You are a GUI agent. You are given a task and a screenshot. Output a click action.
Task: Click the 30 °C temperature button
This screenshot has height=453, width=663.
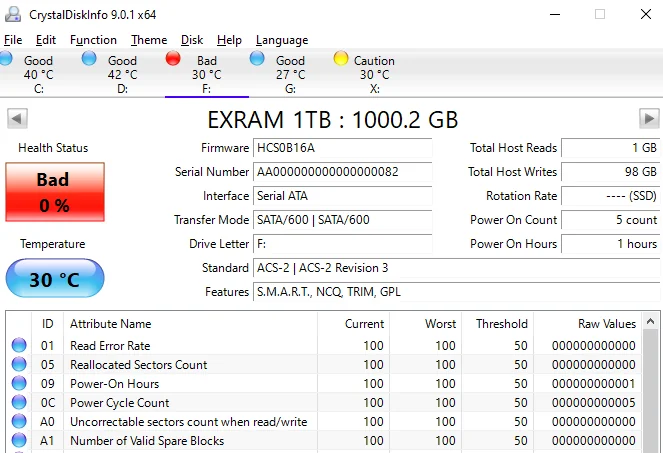55,278
